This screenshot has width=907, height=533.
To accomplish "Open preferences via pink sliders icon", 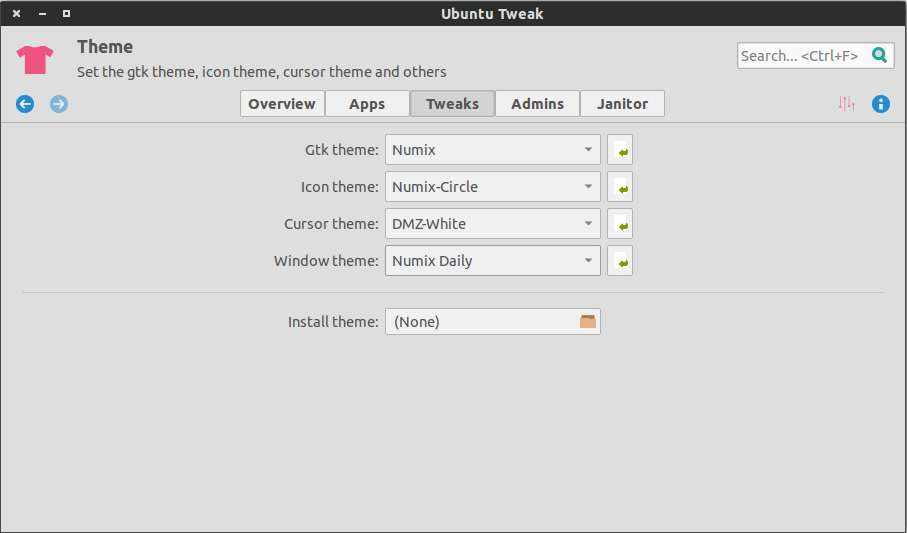I will pyautogui.click(x=846, y=104).
